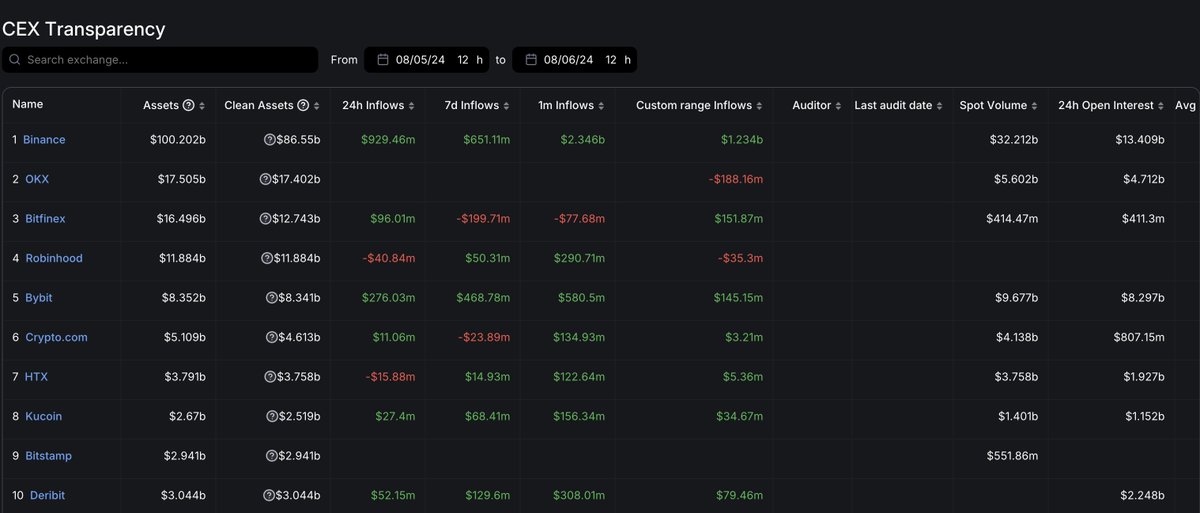The image size is (1200, 513).
Task: Open the Bybit exchange link
Action: [39, 298]
